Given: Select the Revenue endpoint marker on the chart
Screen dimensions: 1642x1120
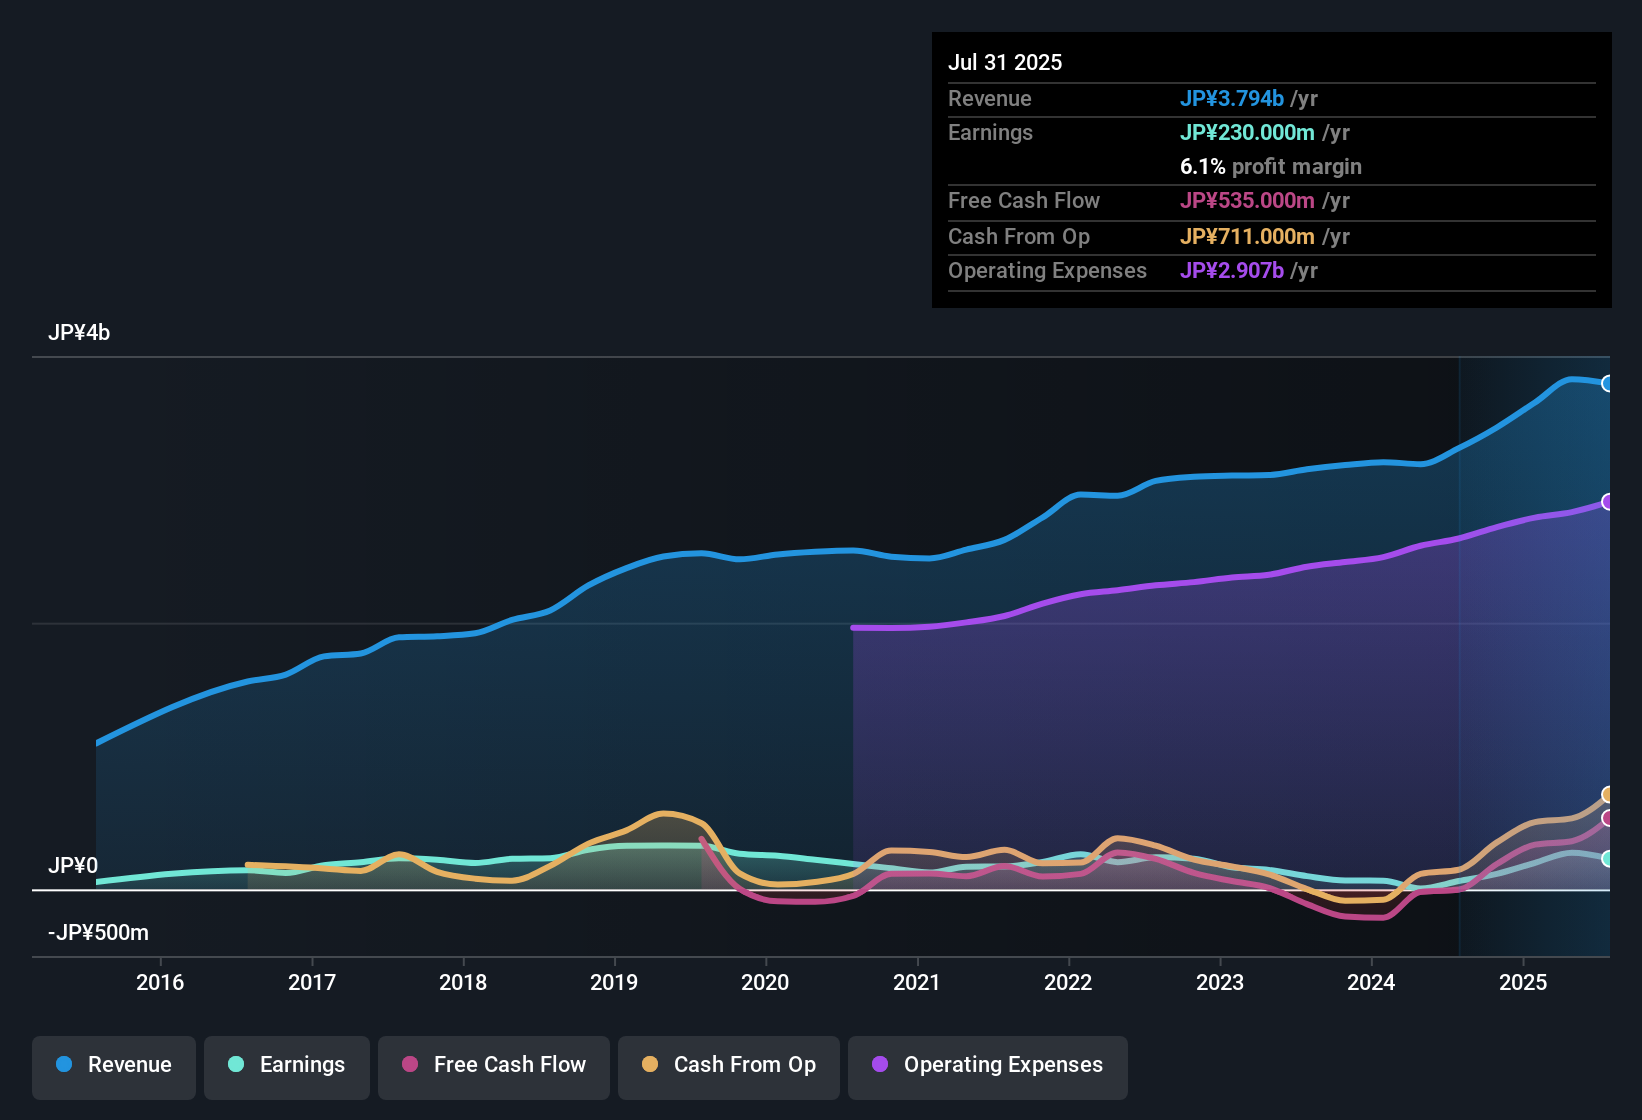Looking at the screenshot, I should point(1608,383).
